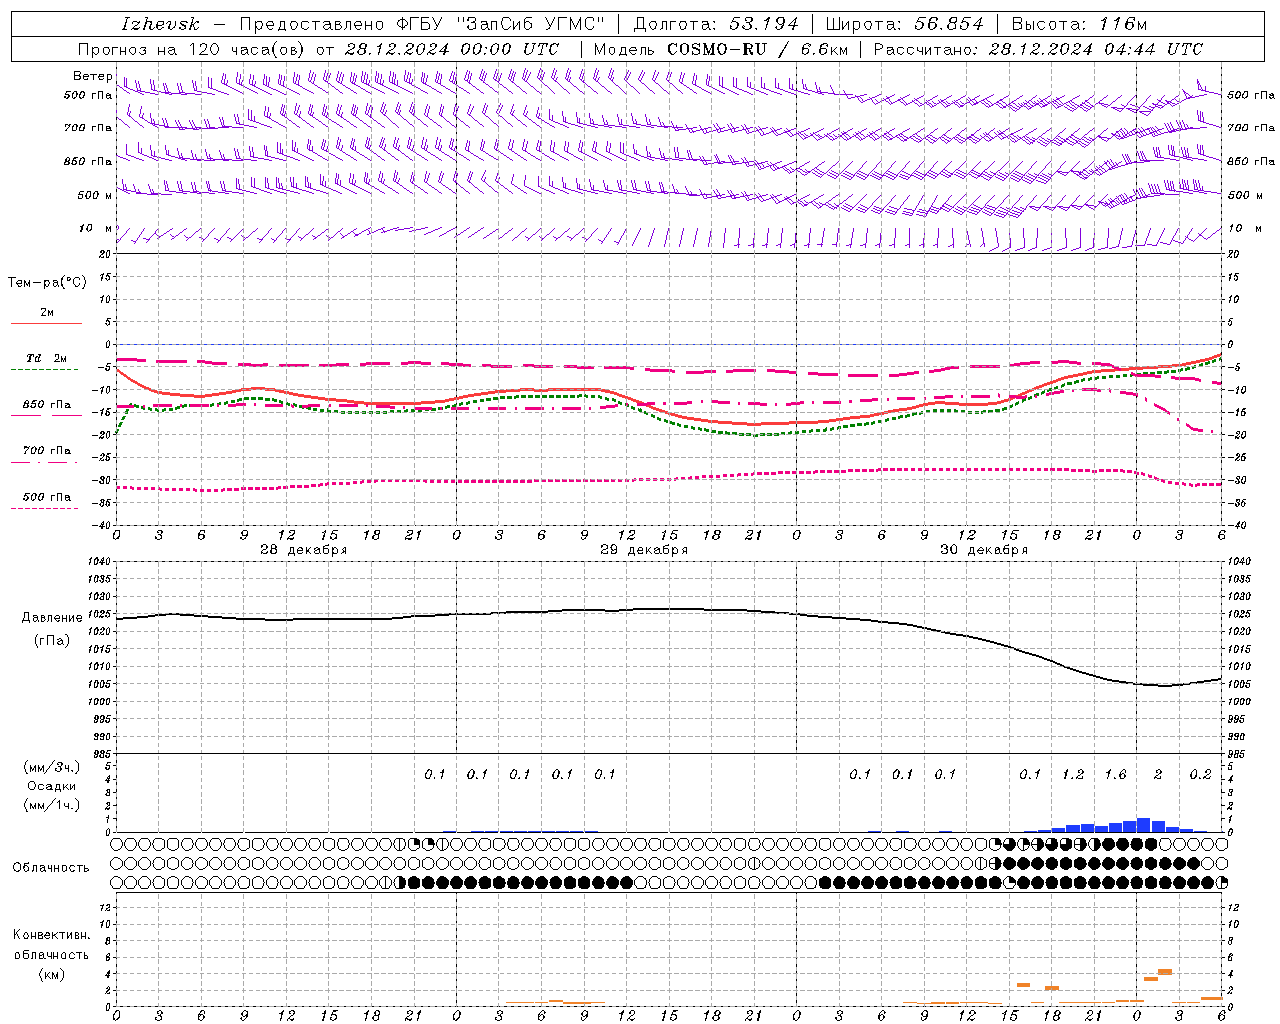Click the 1.6 precipitation amount value
The height and width of the screenshot is (1024, 1280).
1115,775
